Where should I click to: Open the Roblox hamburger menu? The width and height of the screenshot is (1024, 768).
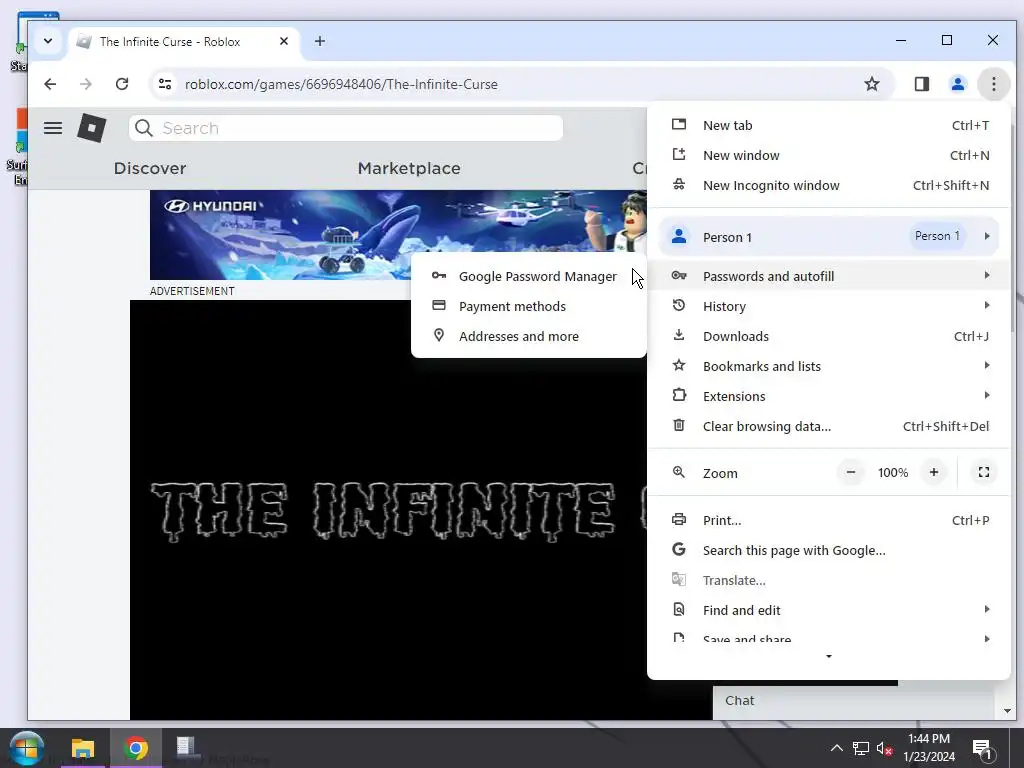pyautogui.click(x=53, y=128)
